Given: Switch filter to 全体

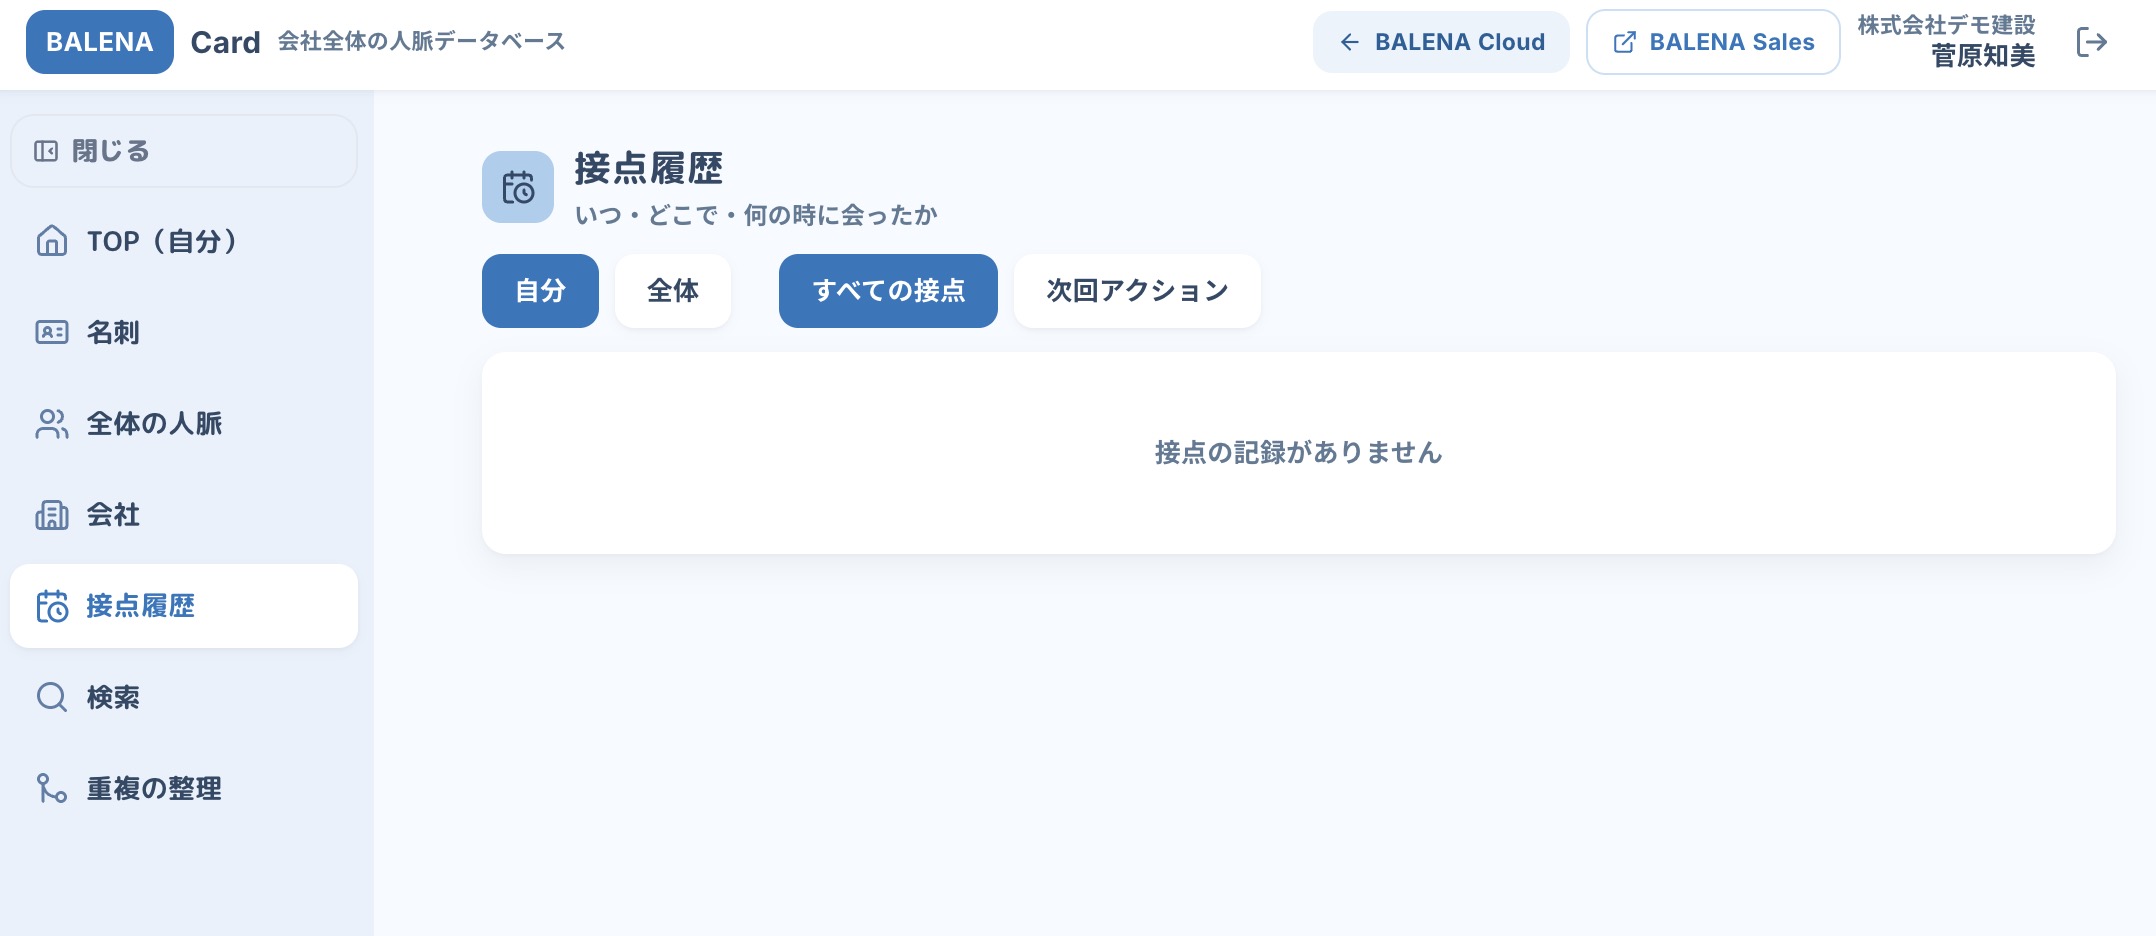Looking at the screenshot, I should coord(673,291).
